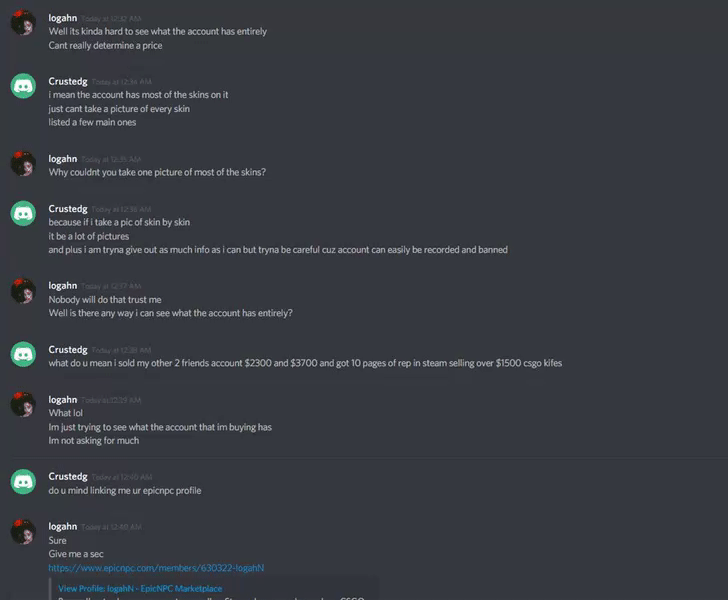Open logahn's avatar beside "Nobody will do that"
728x600 pixels.
(x=23, y=291)
